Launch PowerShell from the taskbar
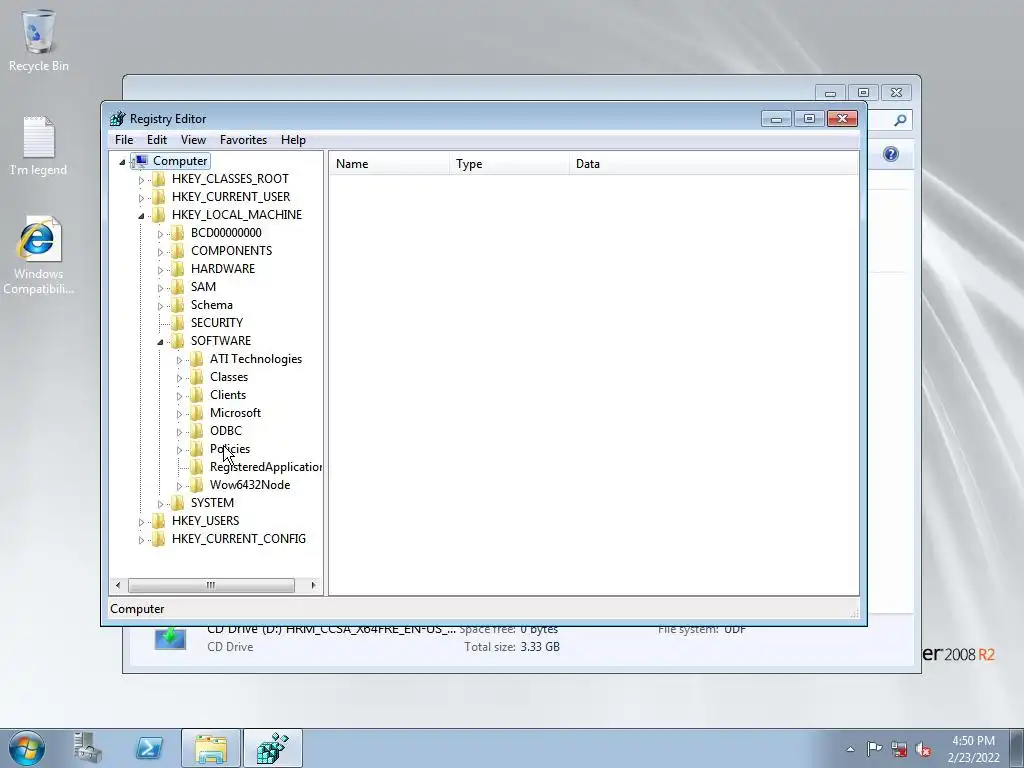 coord(149,748)
